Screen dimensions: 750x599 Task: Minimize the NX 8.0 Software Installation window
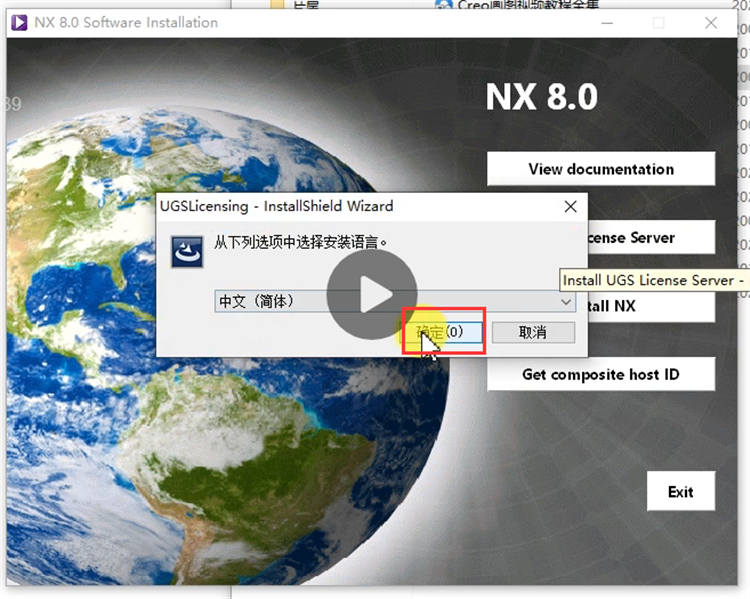coord(607,23)
